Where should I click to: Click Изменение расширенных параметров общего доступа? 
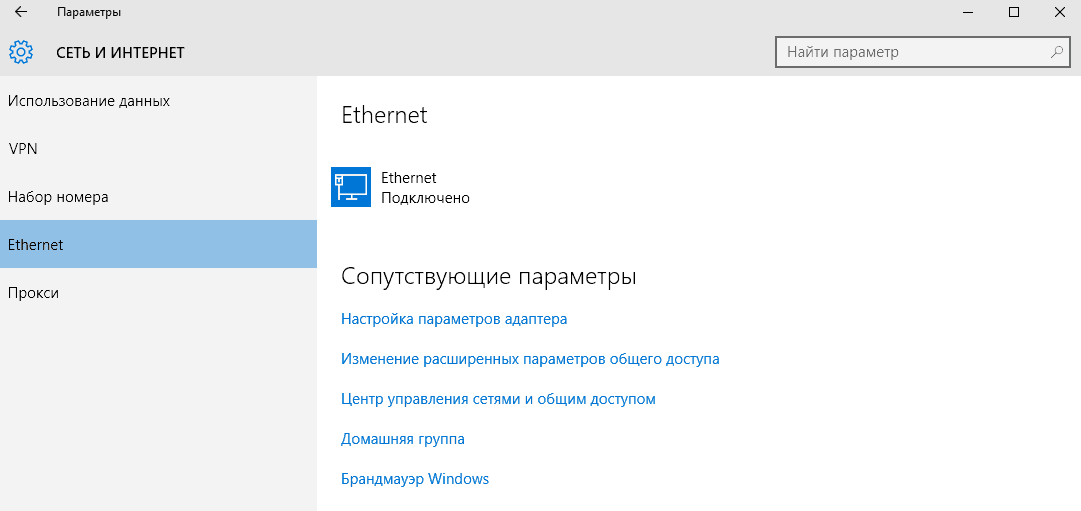tap(530, 359)
